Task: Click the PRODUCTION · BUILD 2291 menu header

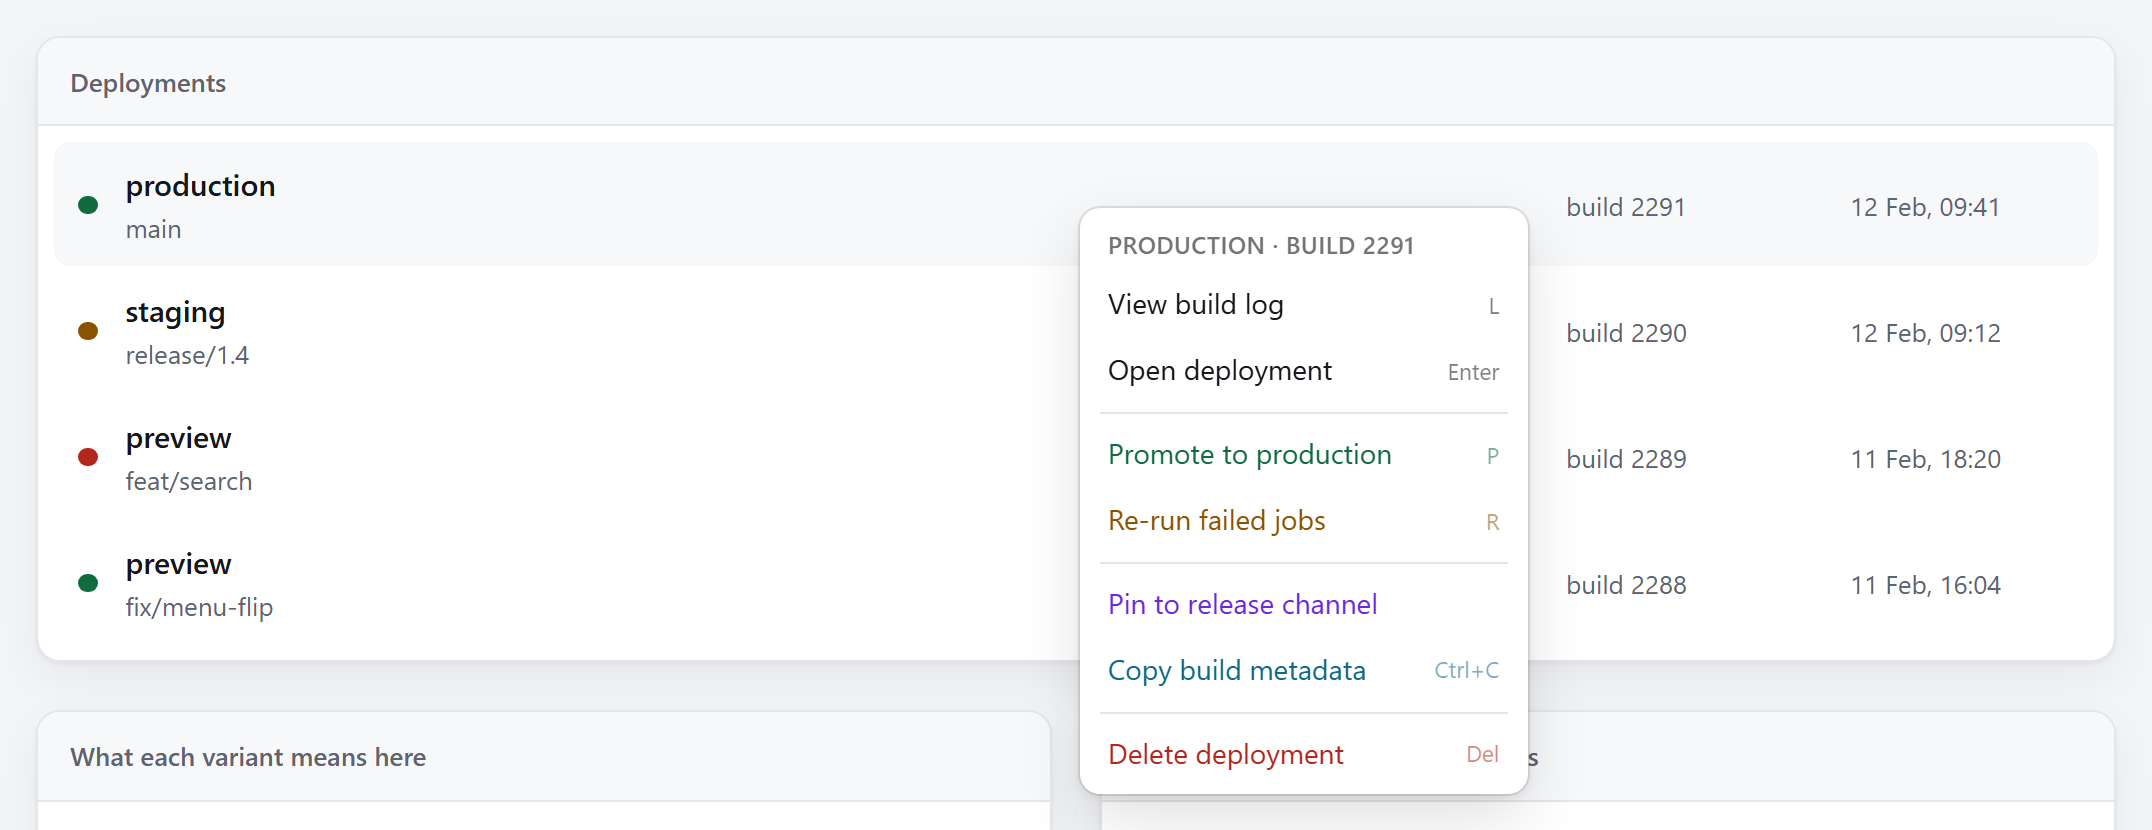Action: (x=1261, y=246)
